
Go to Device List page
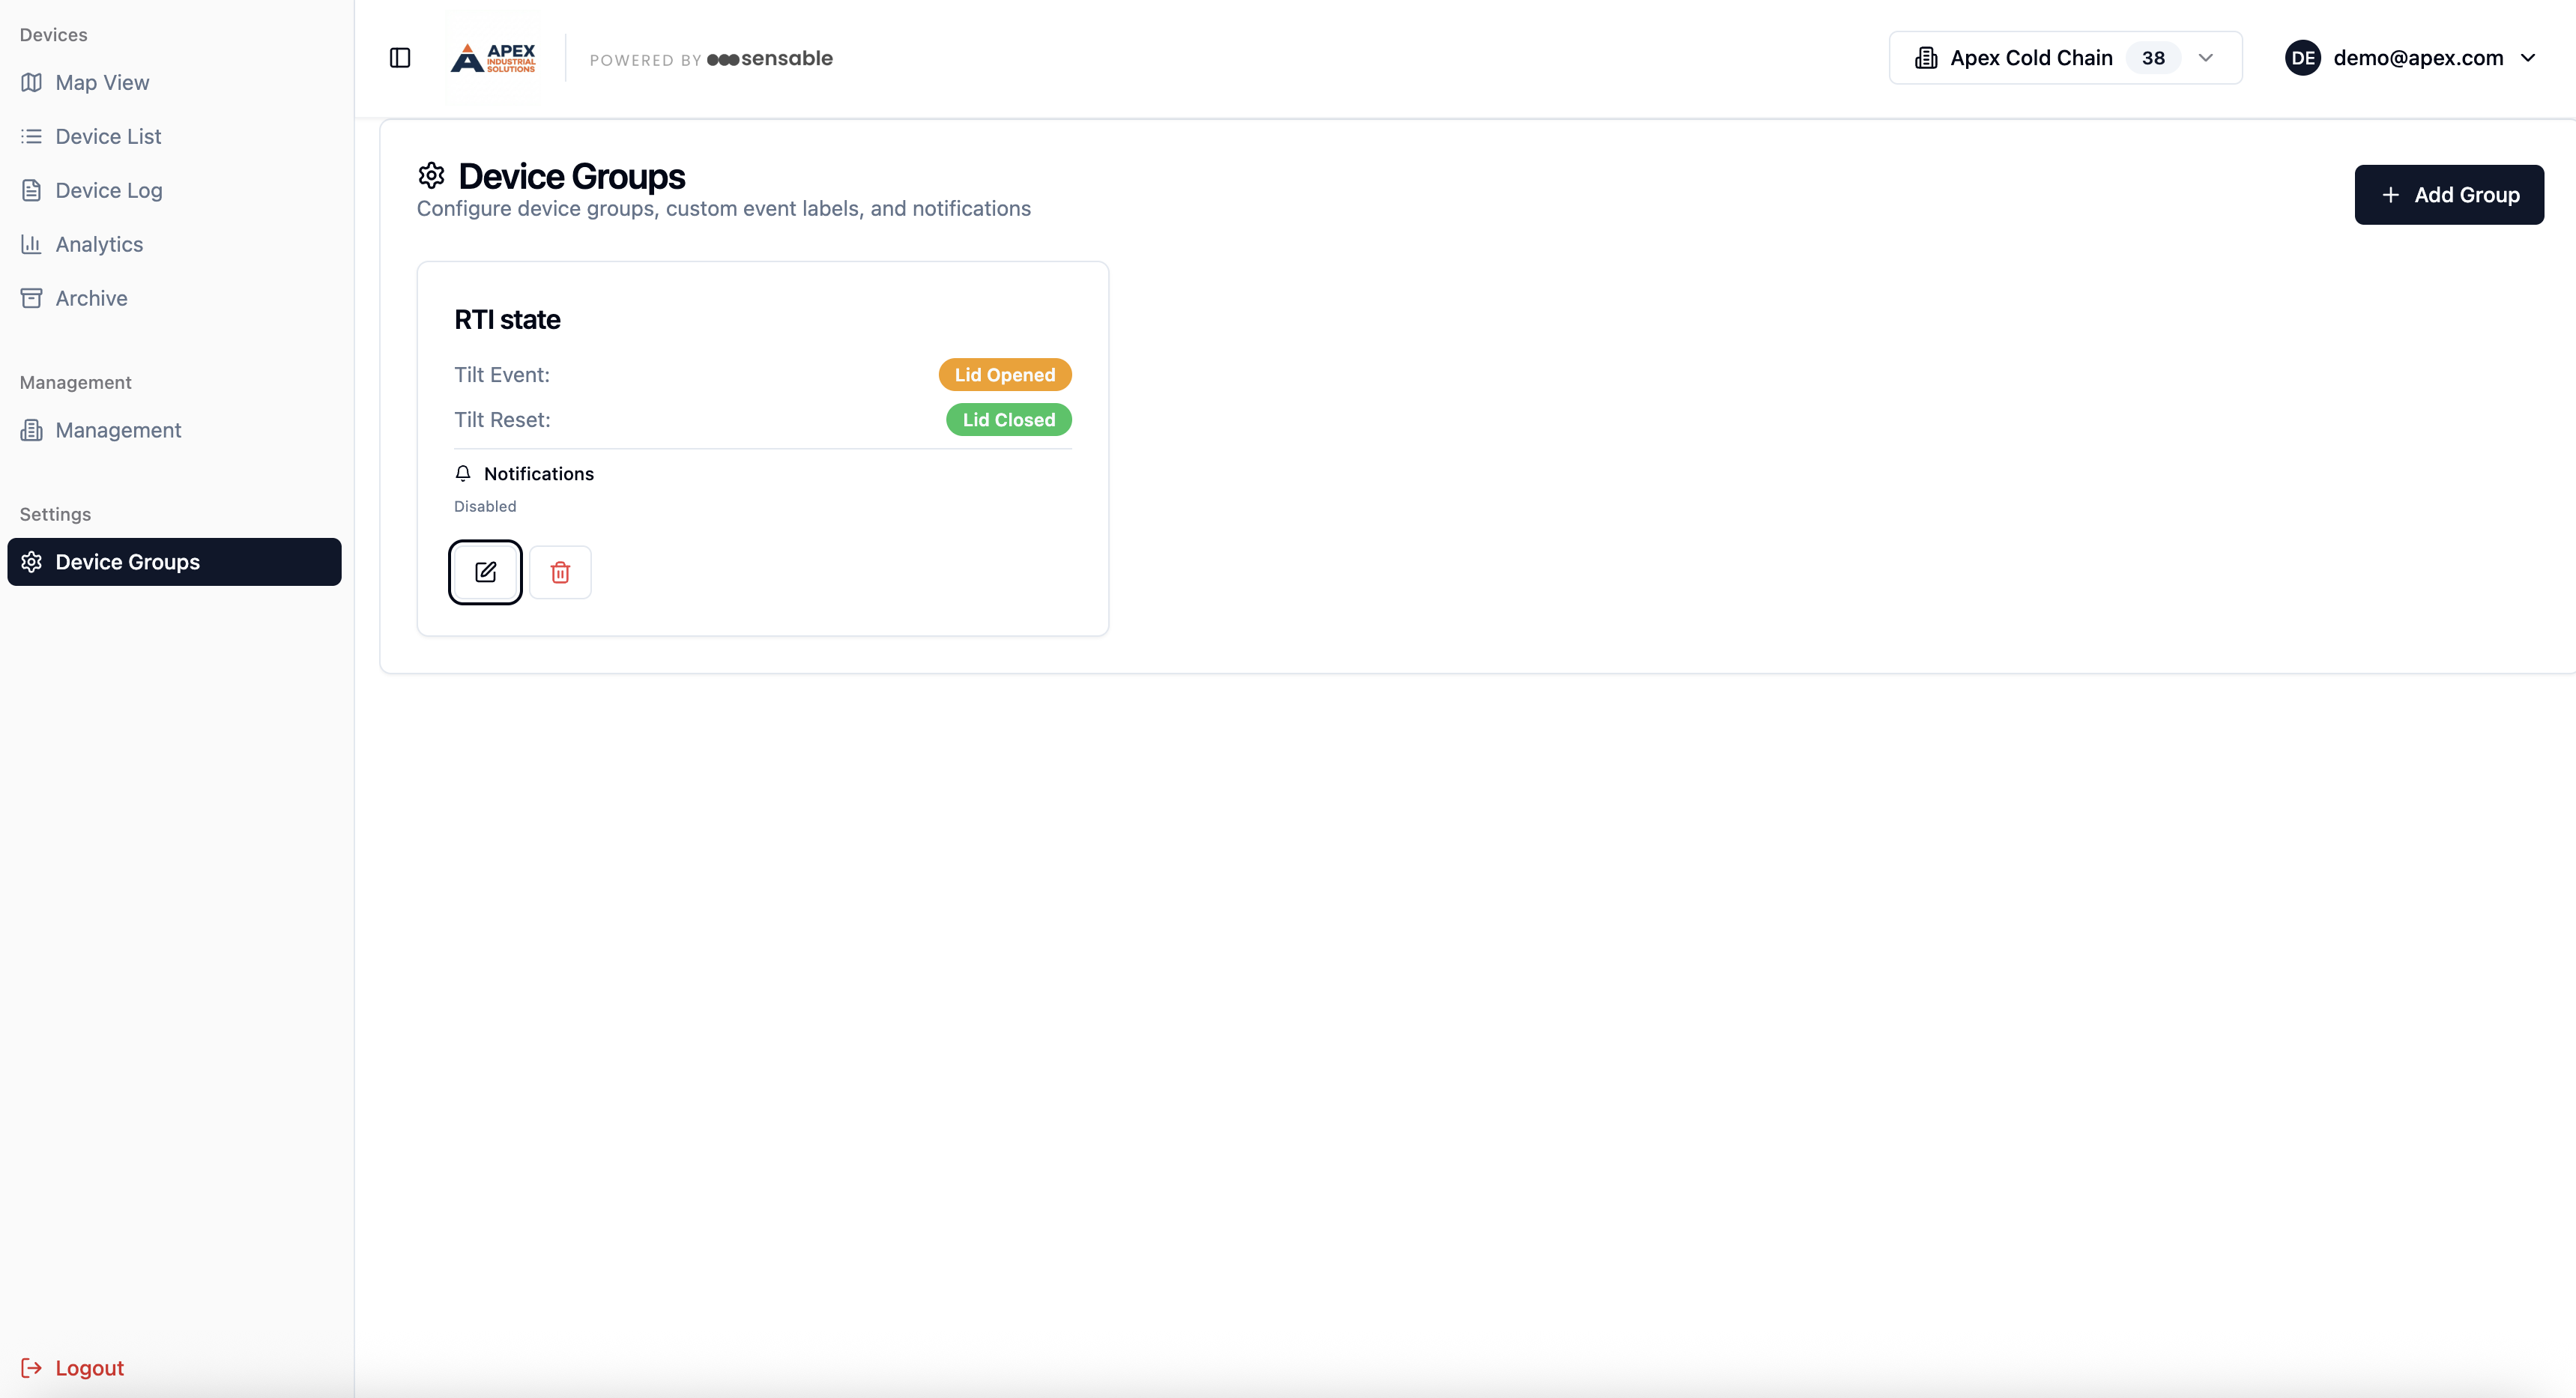pyautogui.click(x=108, y=136)
